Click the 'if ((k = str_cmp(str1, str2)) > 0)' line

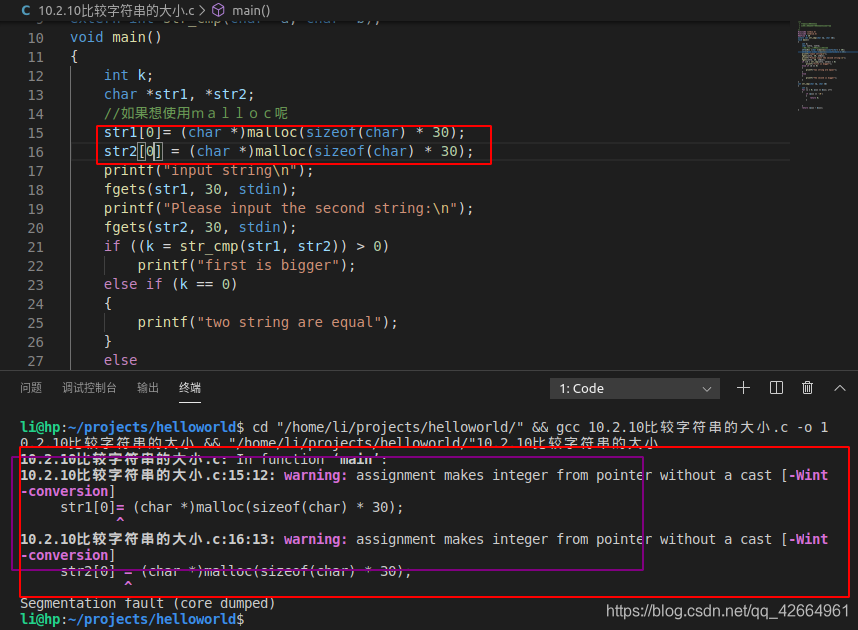[x=246, y=246]
